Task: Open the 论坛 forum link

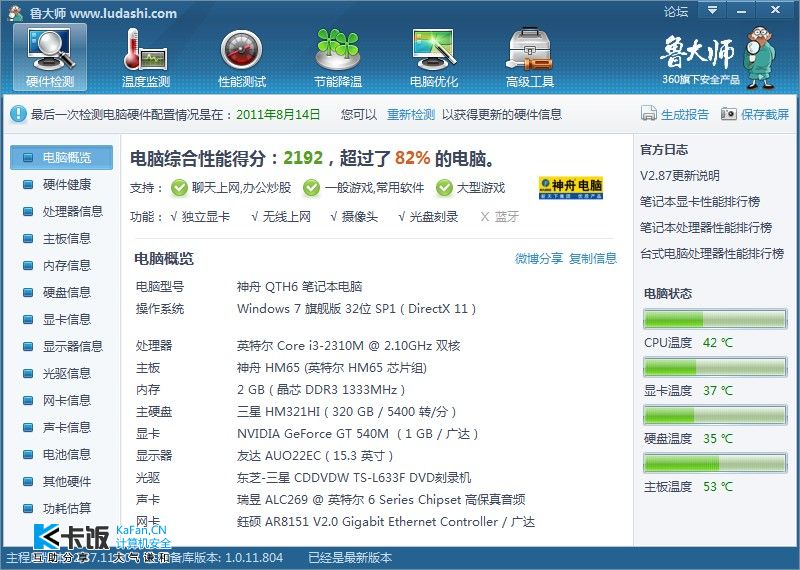Action: click(676, 11)
